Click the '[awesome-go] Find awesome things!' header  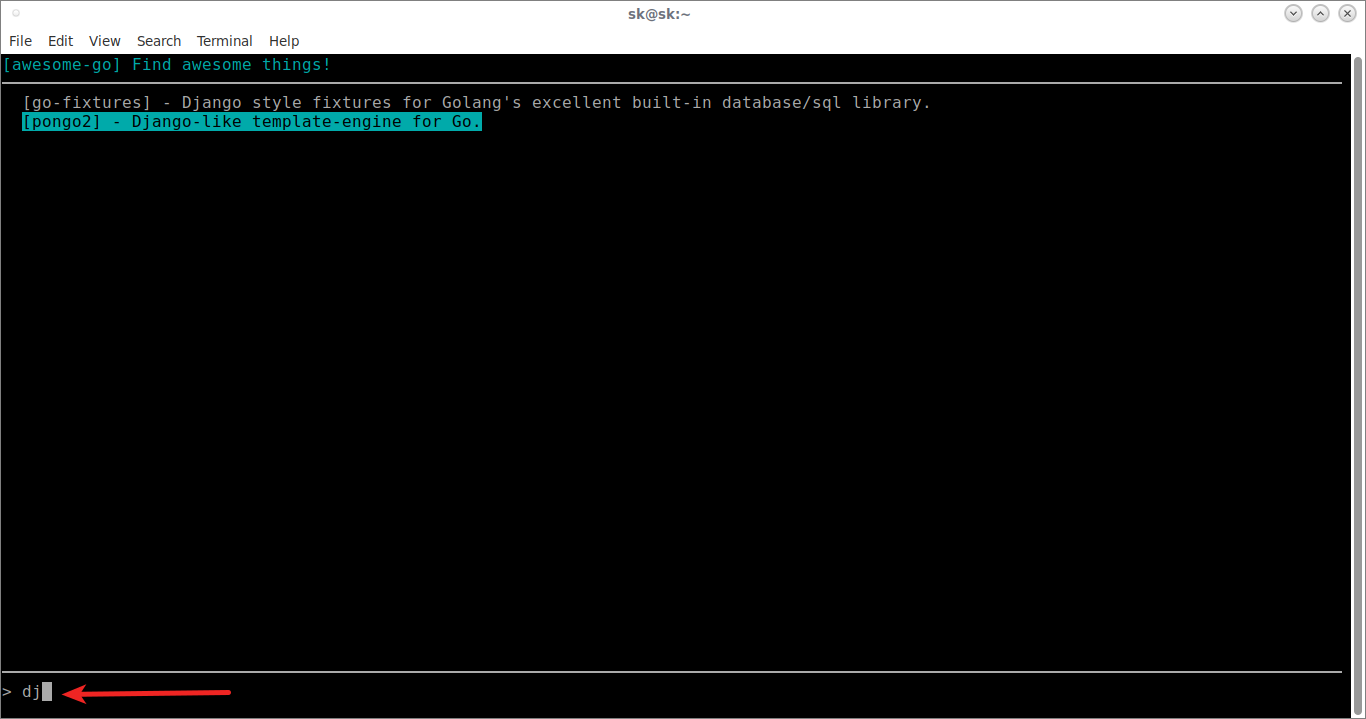click(167, 65)
